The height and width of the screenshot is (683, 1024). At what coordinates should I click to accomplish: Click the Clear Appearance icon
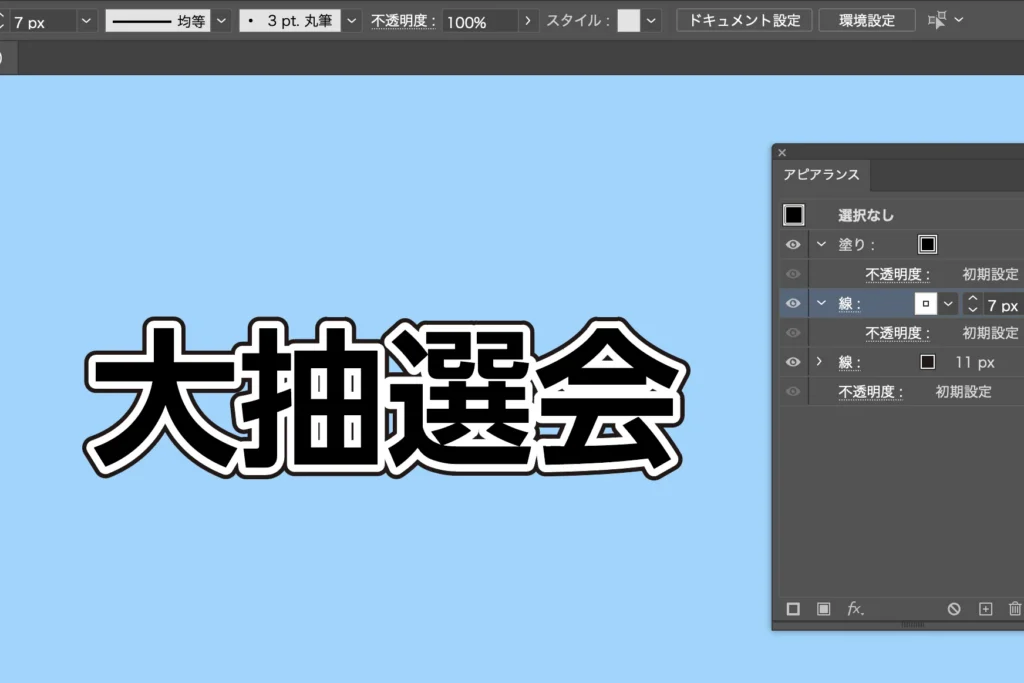[954, 608]
